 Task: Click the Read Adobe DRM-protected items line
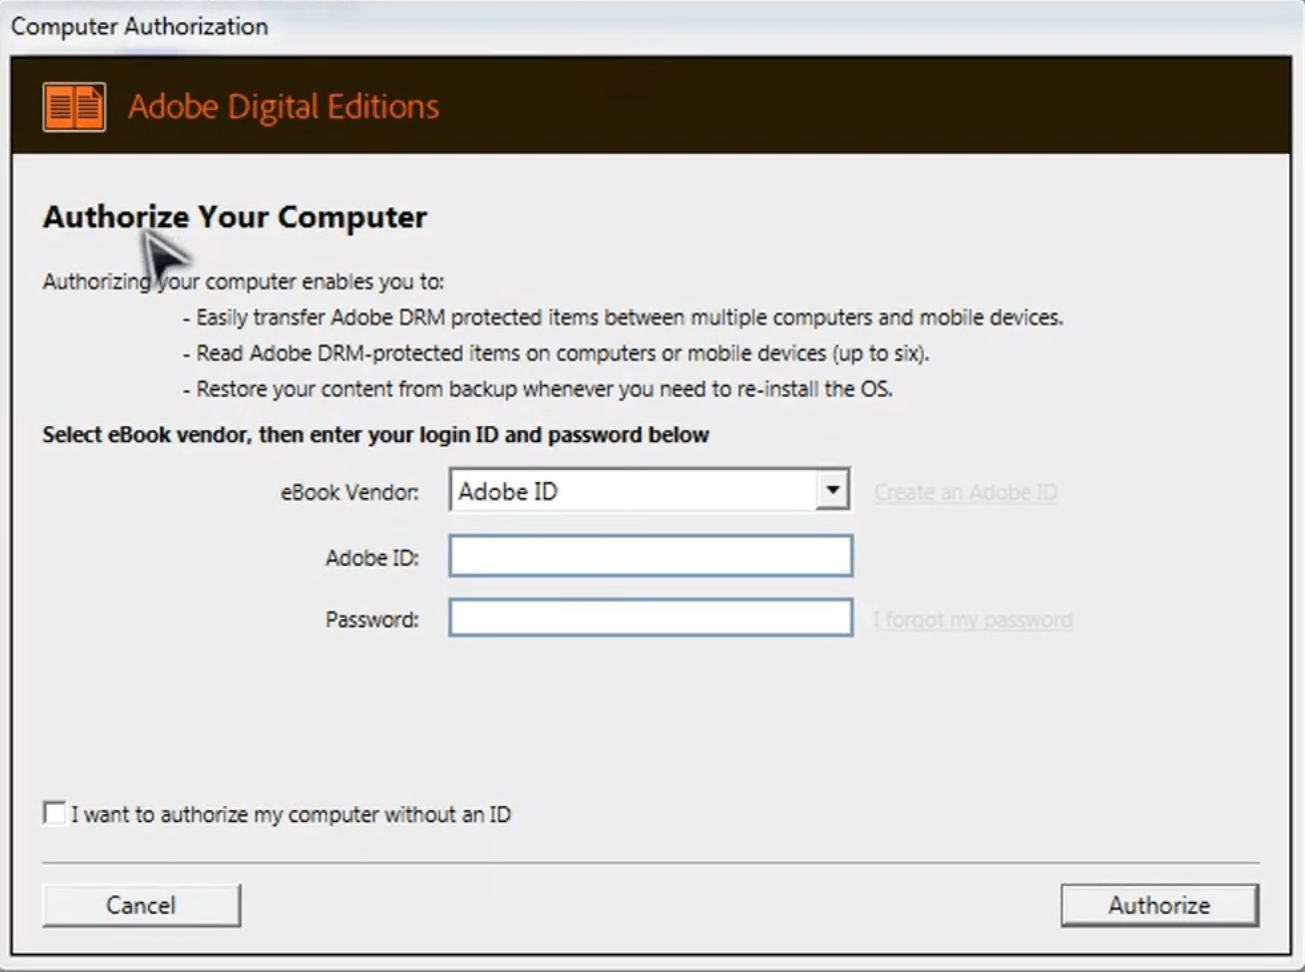tap(556, 353)
